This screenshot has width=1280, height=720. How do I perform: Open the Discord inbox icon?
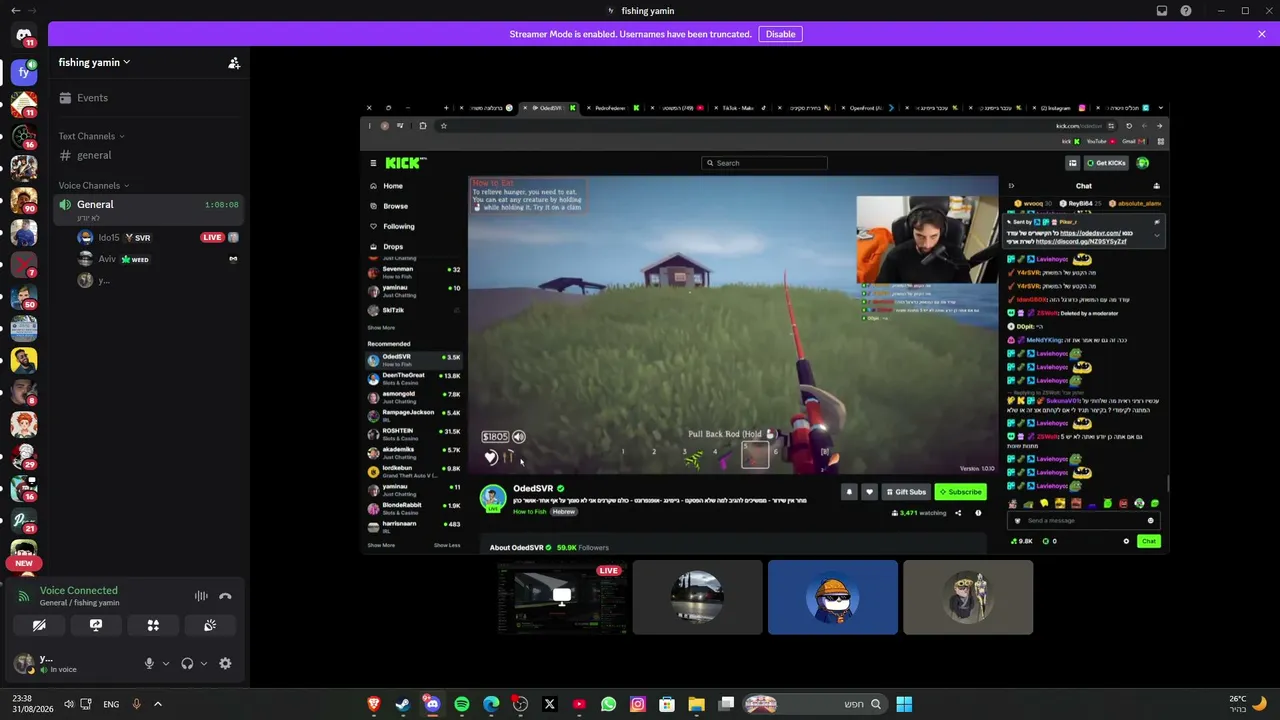point(1162,11)
